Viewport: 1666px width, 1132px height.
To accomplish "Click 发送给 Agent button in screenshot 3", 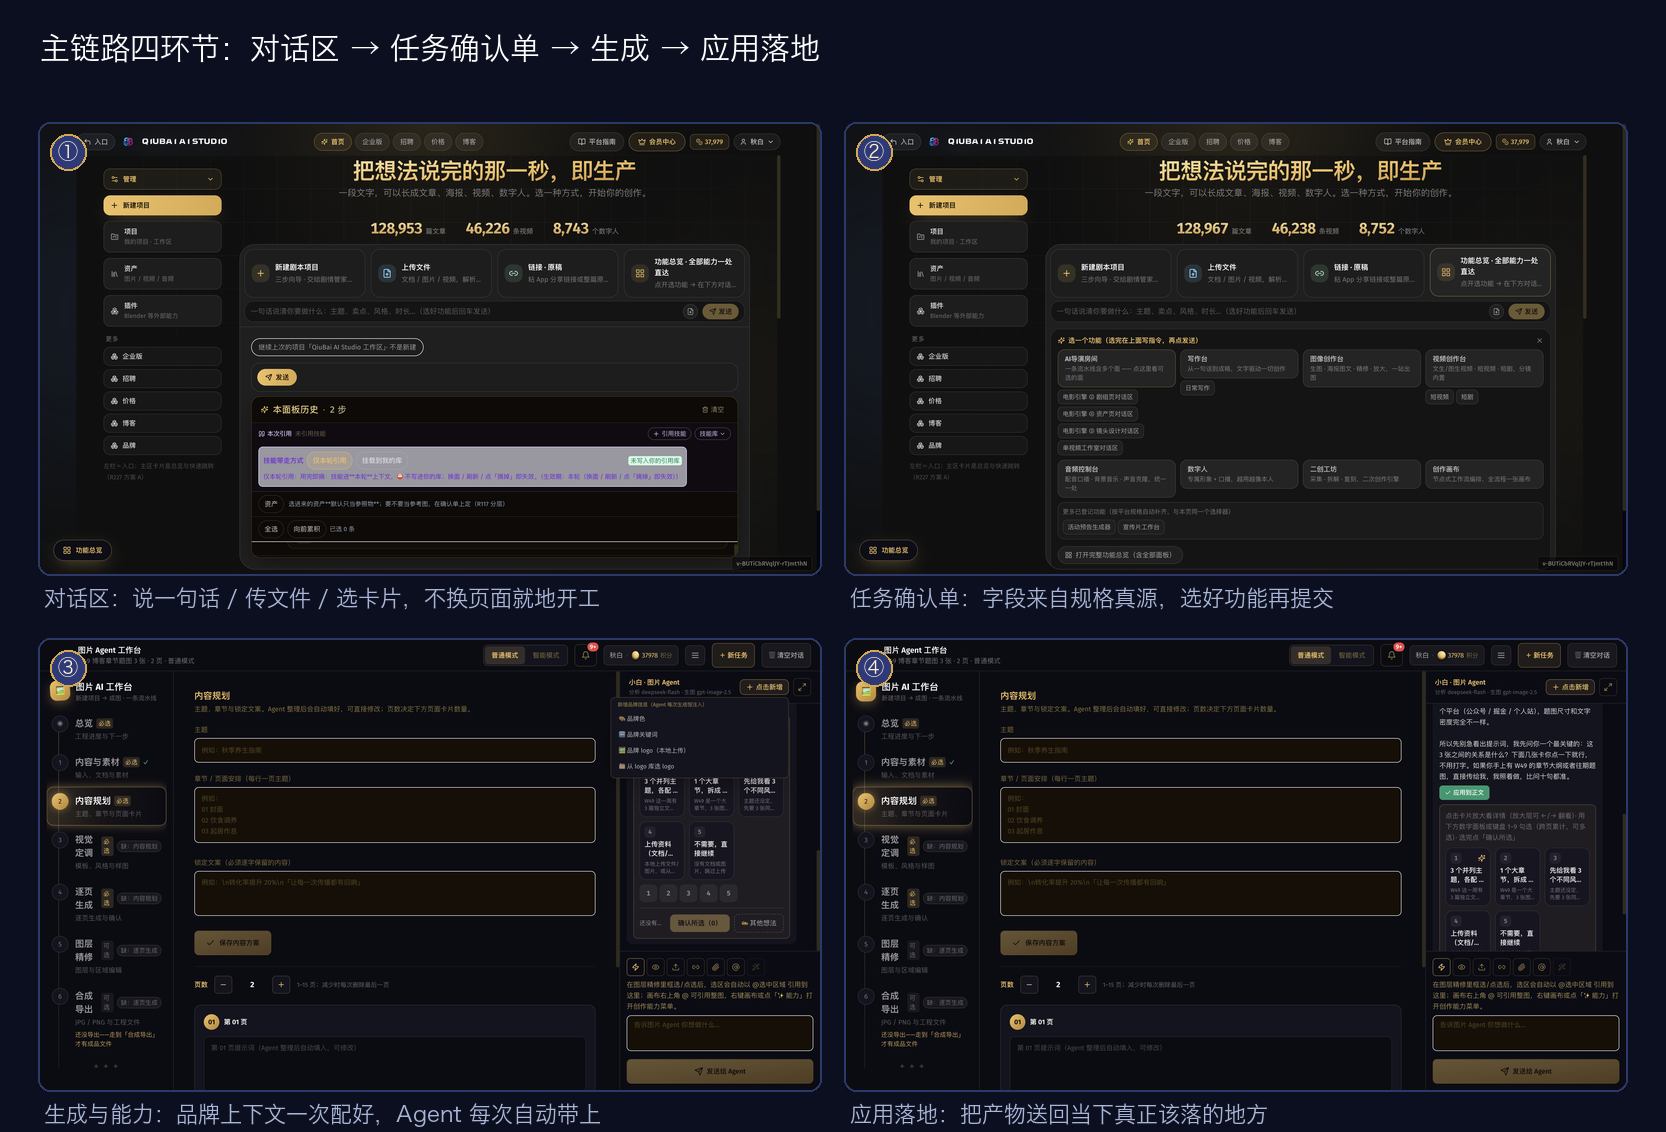I will pyautogui.click(x=720, y=1071).
